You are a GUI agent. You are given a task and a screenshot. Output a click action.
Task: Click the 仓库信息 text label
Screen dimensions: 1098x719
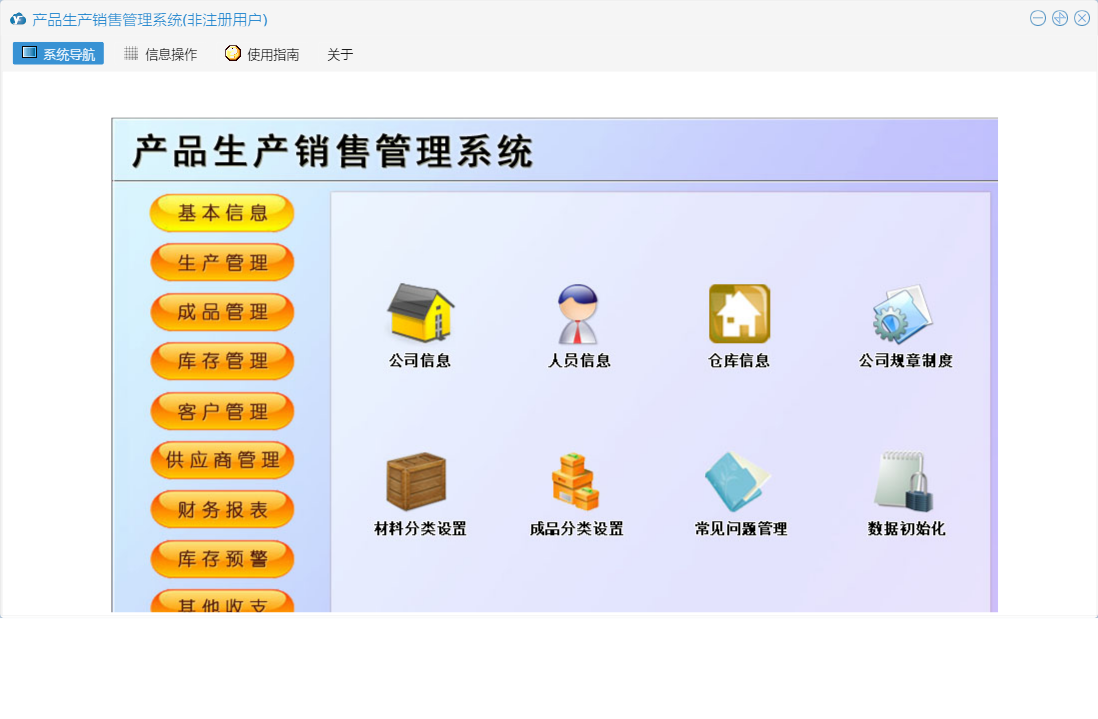739,361
